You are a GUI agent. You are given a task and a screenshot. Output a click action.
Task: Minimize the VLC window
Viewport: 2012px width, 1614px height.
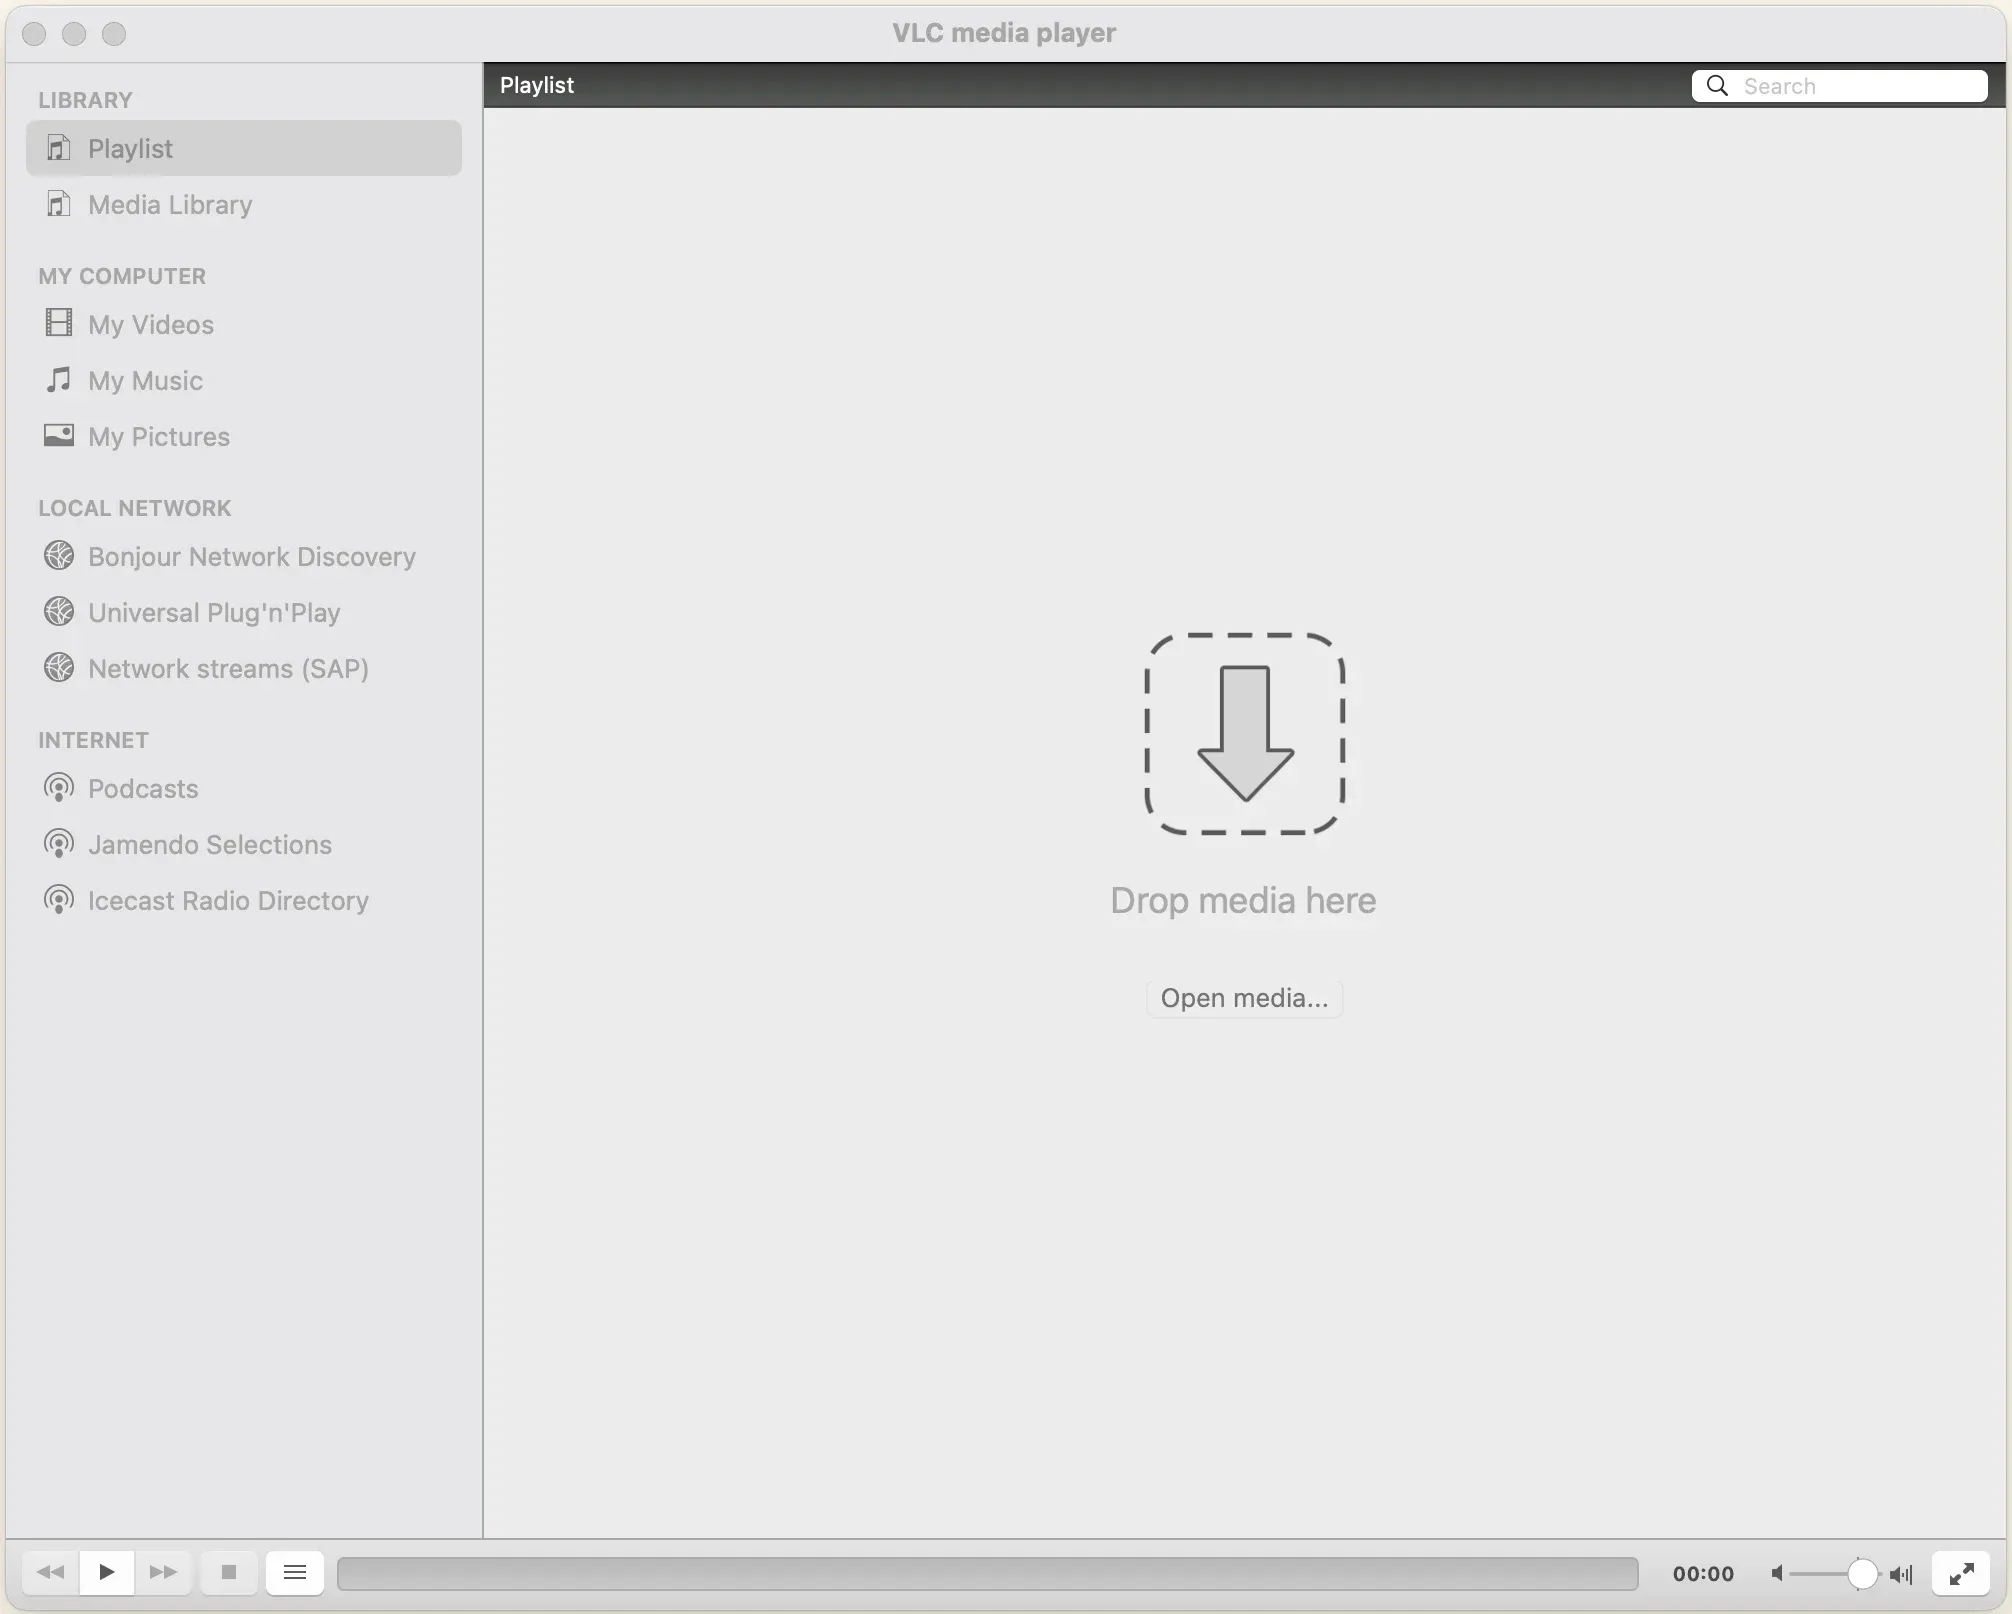(74, 33)
